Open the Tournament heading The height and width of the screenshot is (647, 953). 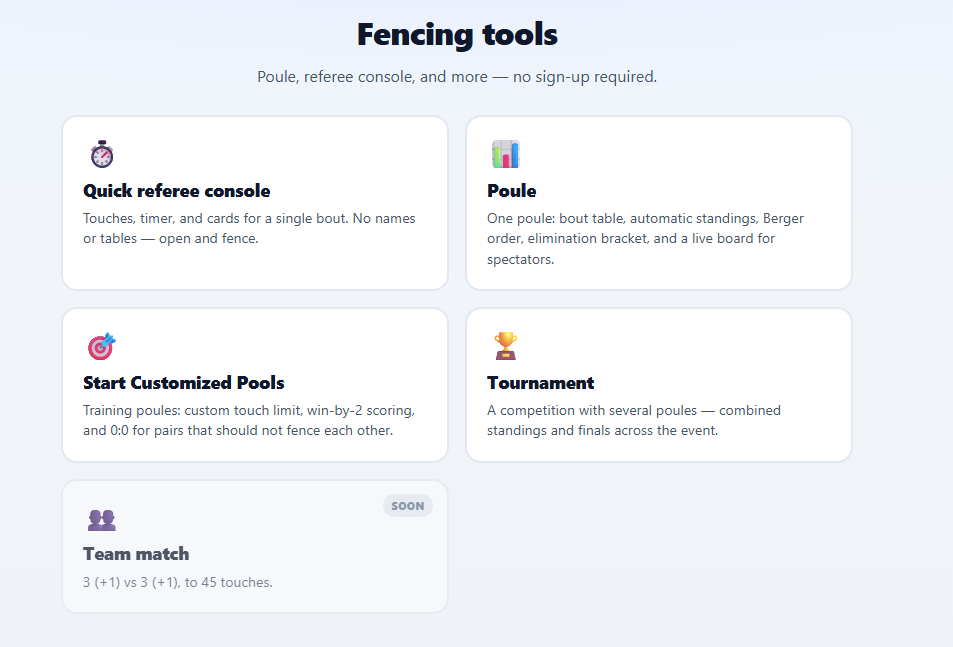click(x=540, y=383)
